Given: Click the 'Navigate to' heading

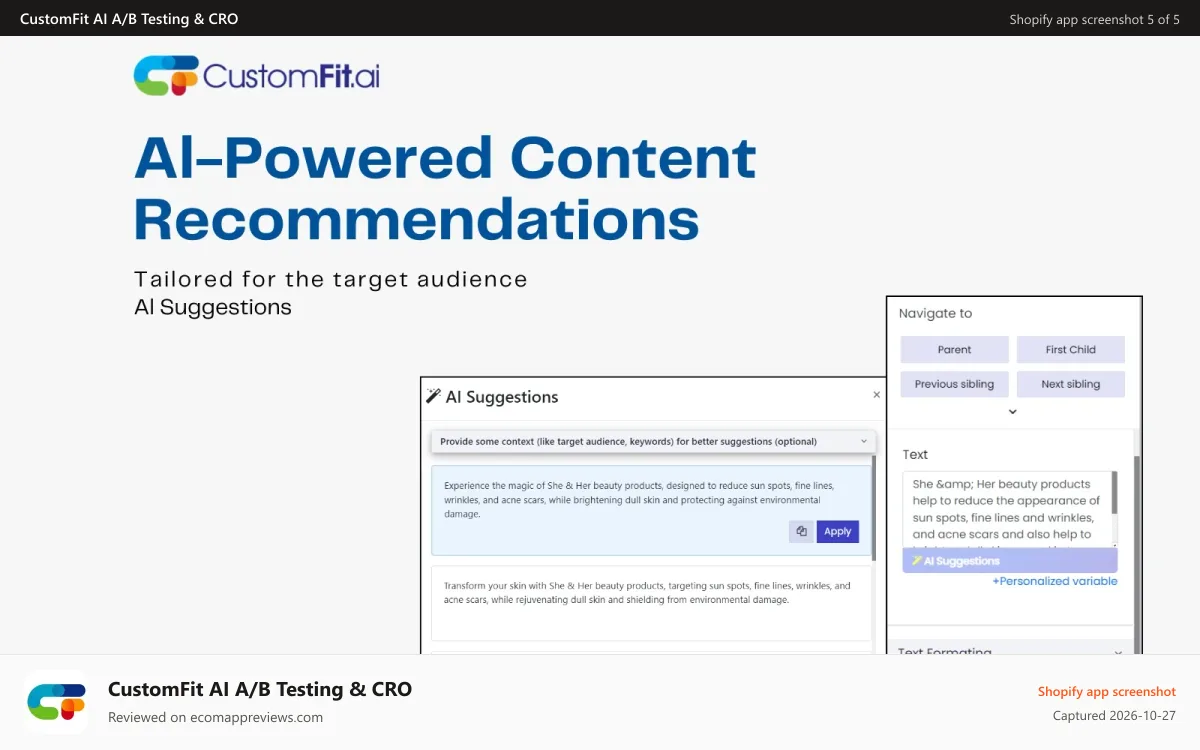Looking at the screenshot, I should click(935, 313).
